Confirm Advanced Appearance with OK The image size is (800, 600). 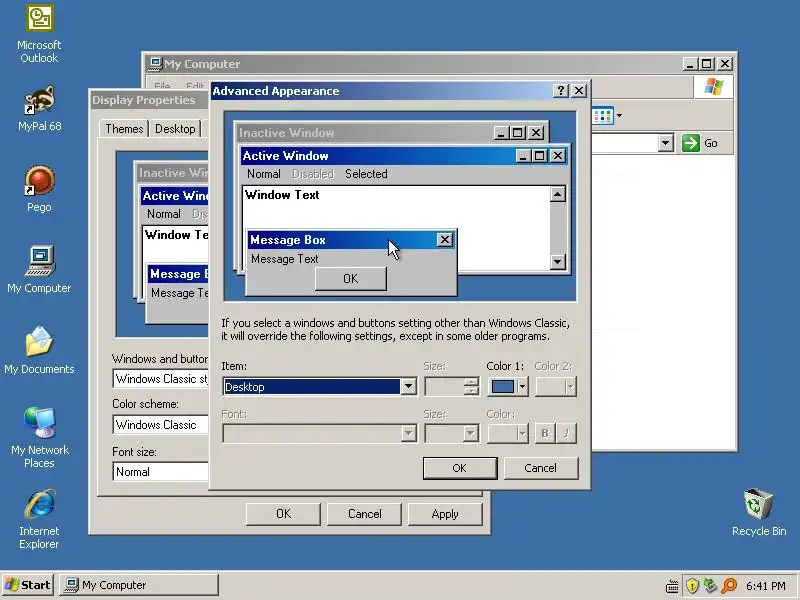tap(460, 468)
